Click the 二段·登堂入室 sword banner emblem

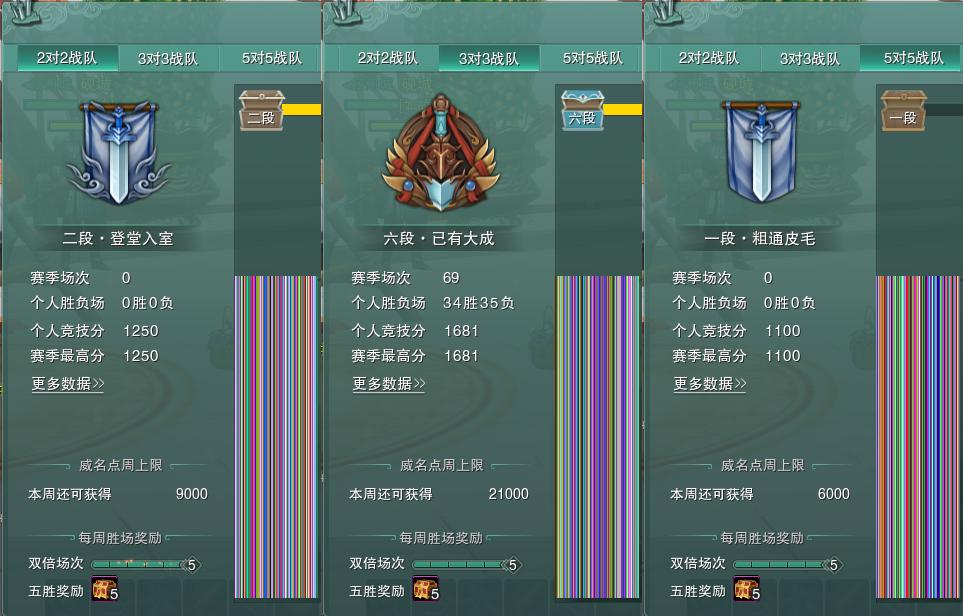[119, 152]
